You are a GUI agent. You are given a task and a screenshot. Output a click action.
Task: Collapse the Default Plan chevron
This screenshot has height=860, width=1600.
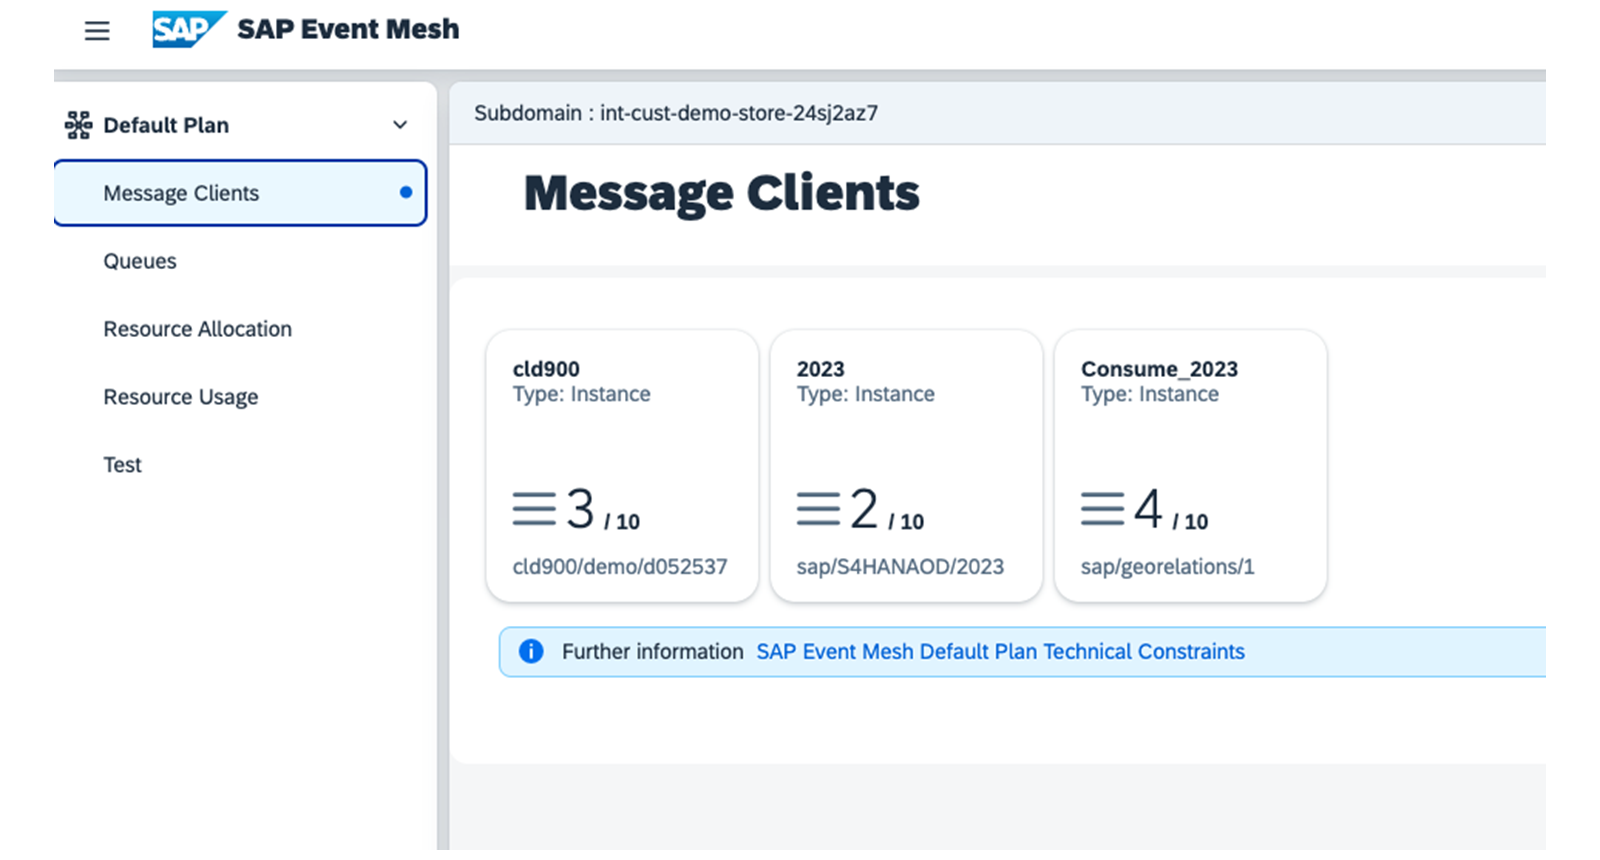[x=400, y=125]
